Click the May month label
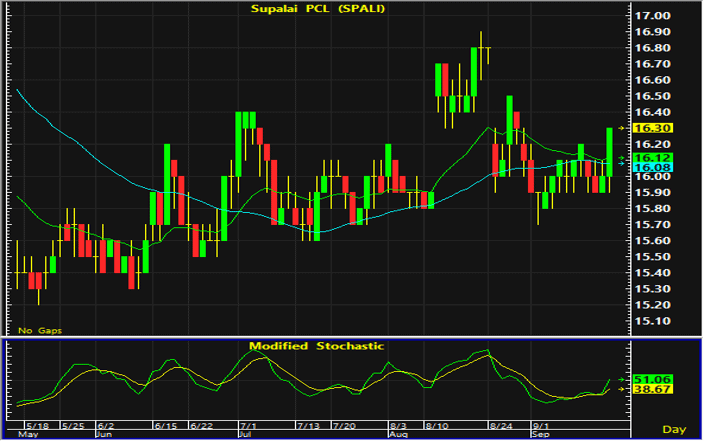The width and height of the screenshot is (704, 441). pyautogui.click(x=28, y=434)
